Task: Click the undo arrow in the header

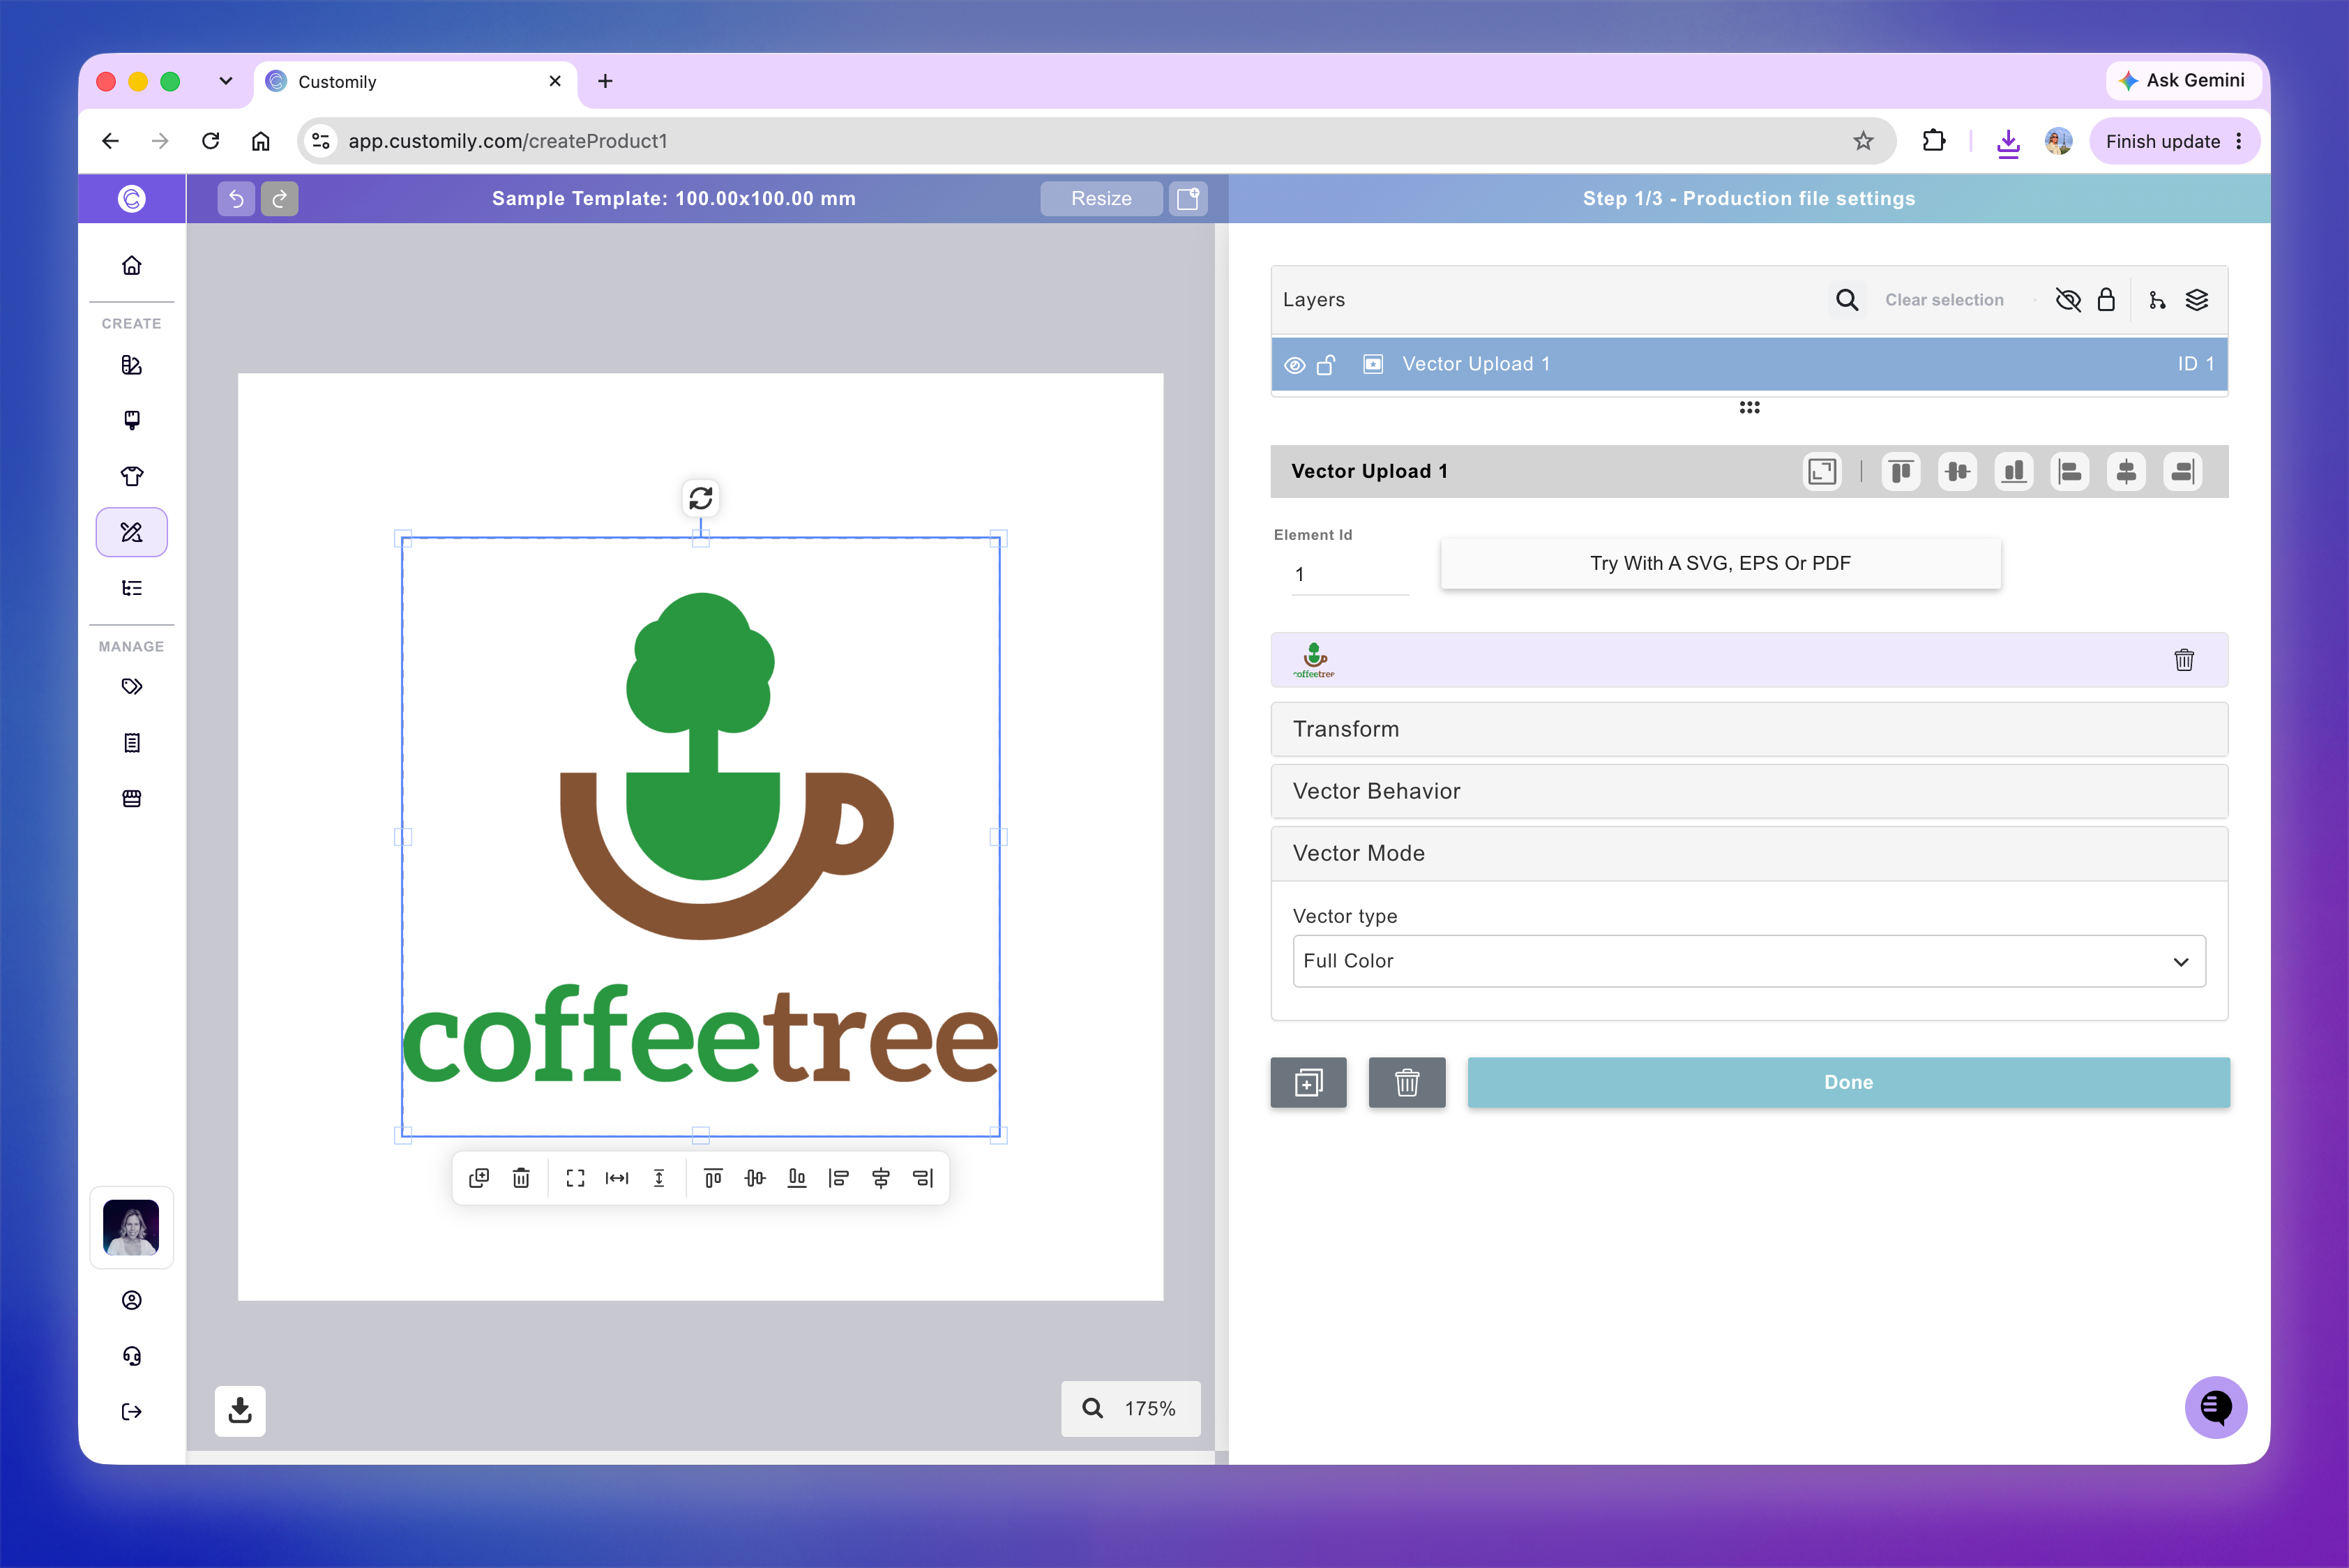Action: (x=236, y=198)
